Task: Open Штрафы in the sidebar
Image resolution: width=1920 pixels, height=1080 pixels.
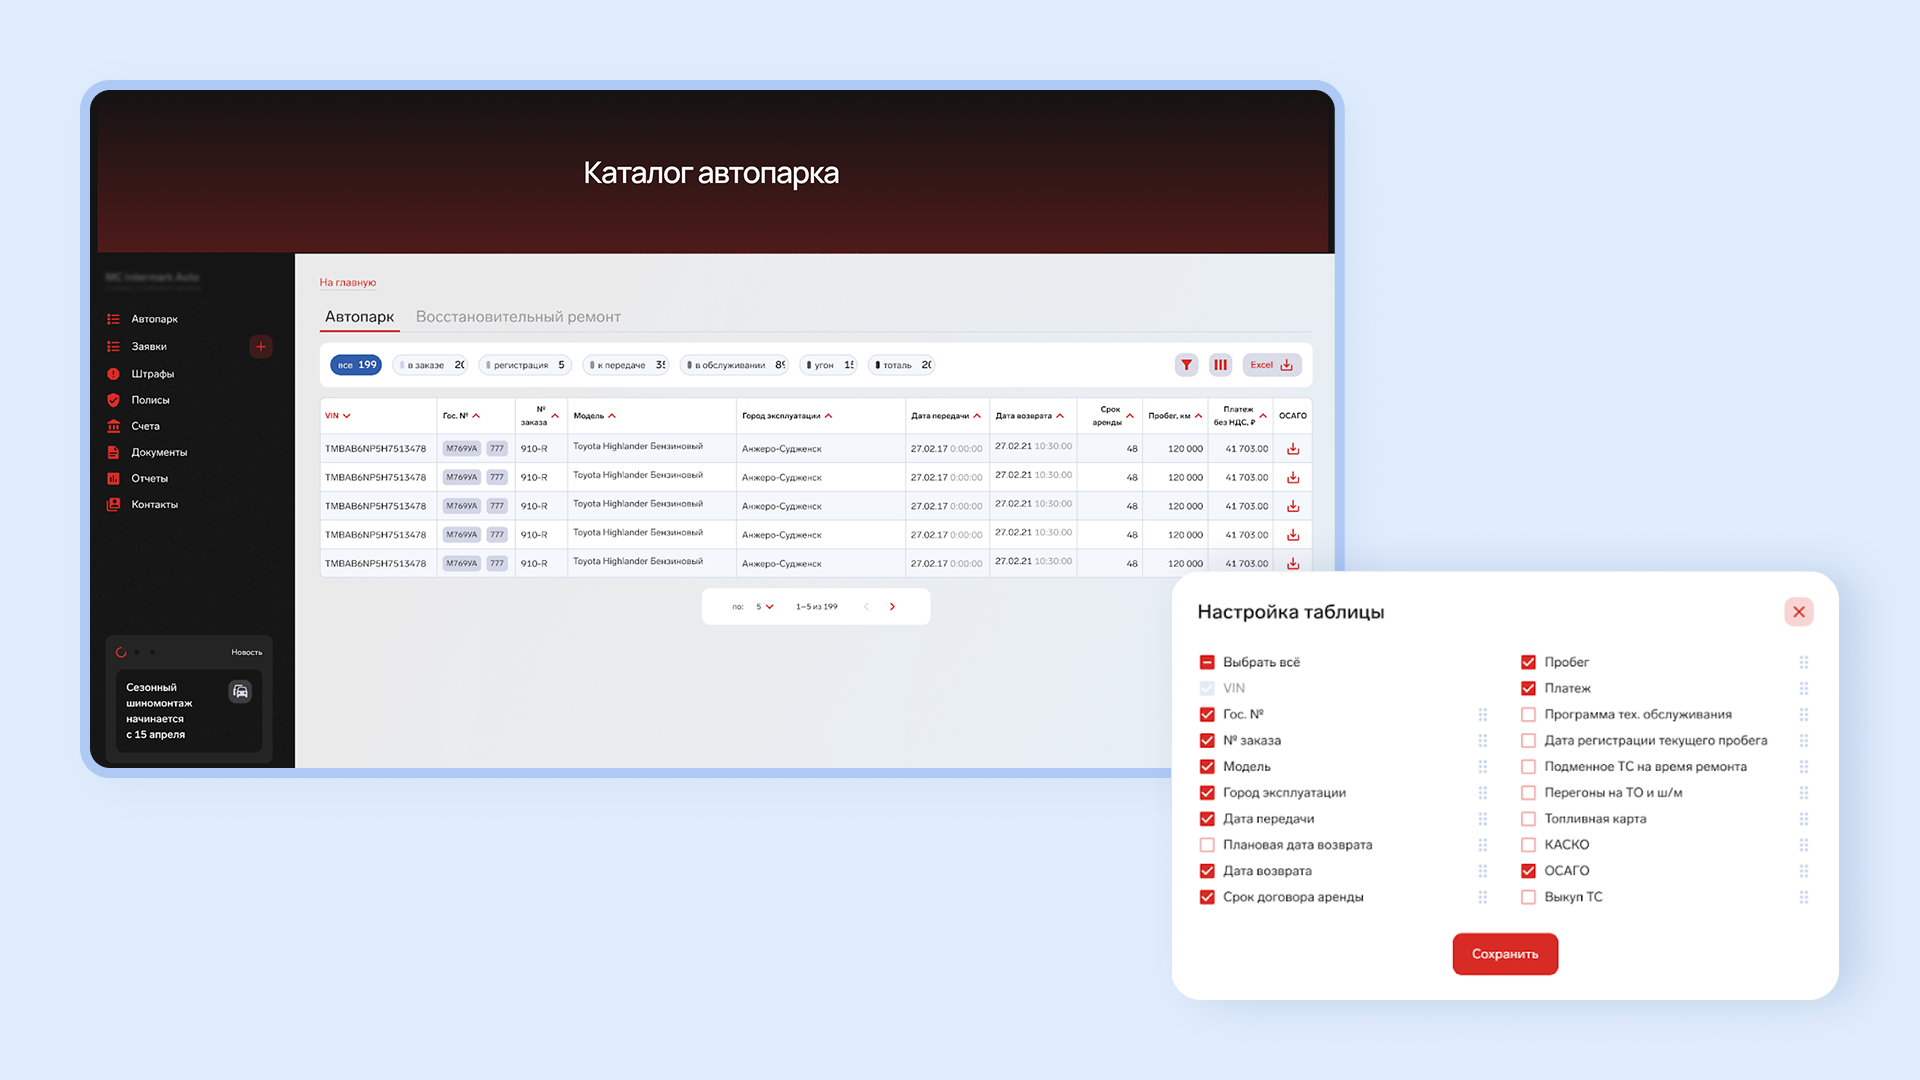Action: point(152,374)
